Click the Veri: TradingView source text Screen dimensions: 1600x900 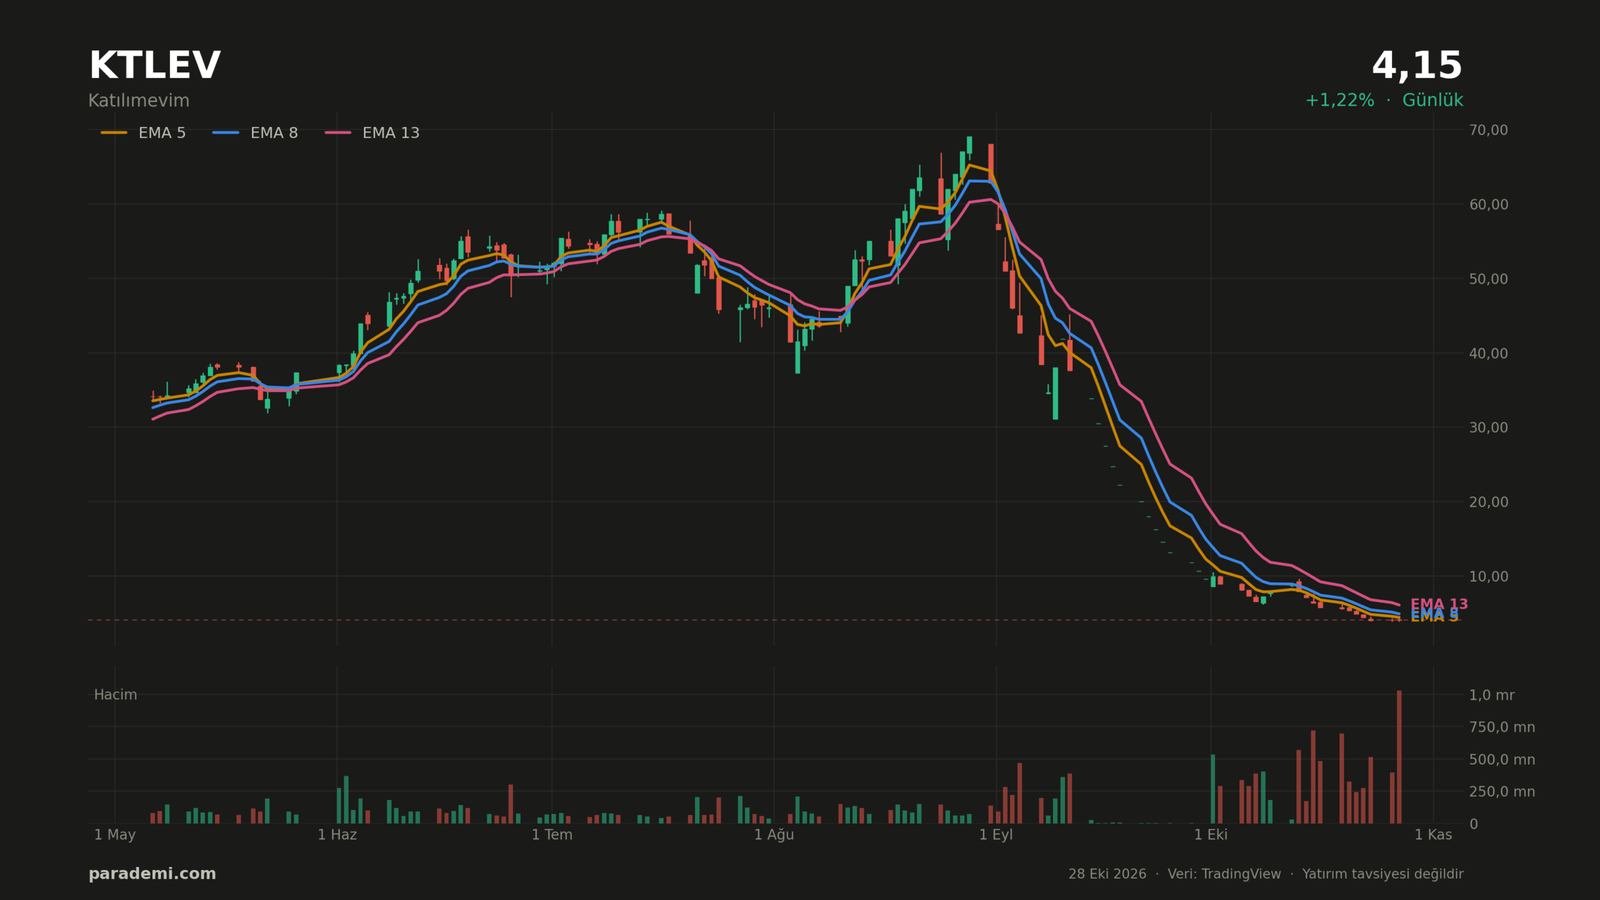click(x=1224, y=874)
